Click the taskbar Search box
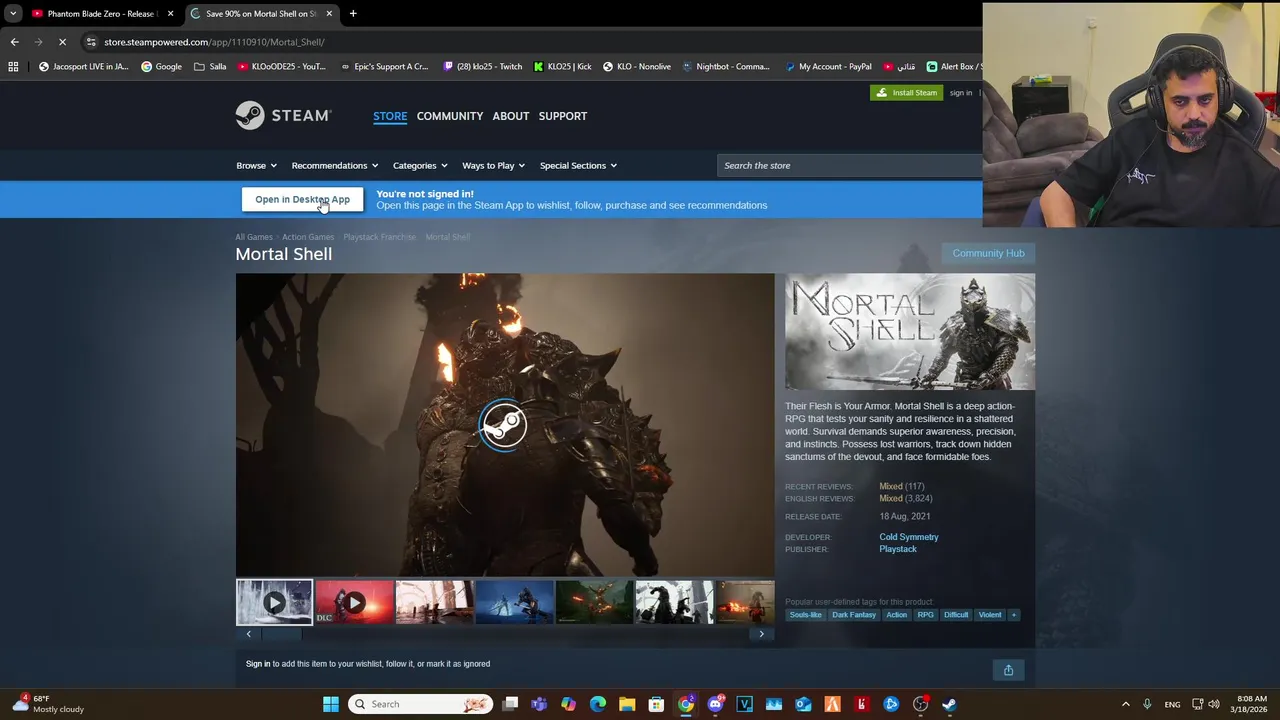This screenshot has height=720, width=1280. [422, 704]
